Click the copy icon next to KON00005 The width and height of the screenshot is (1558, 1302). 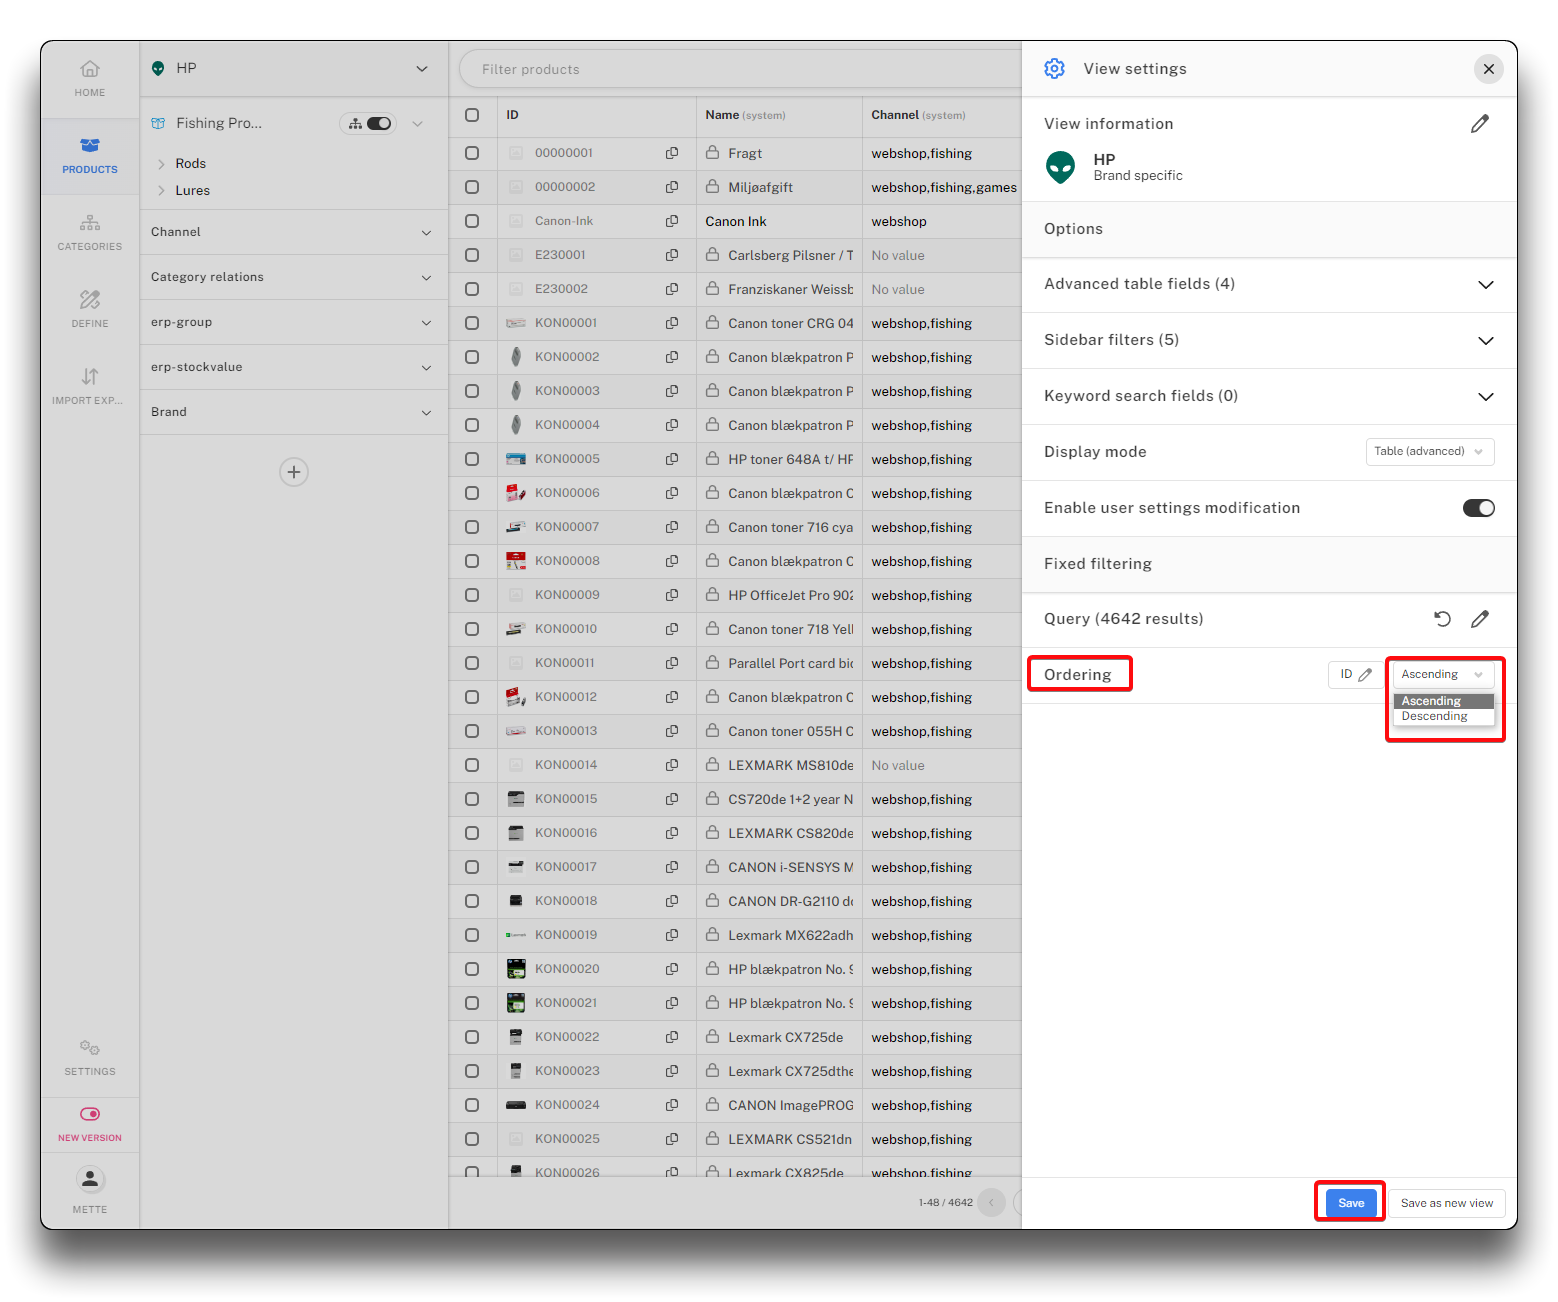[x=672, y=459]
